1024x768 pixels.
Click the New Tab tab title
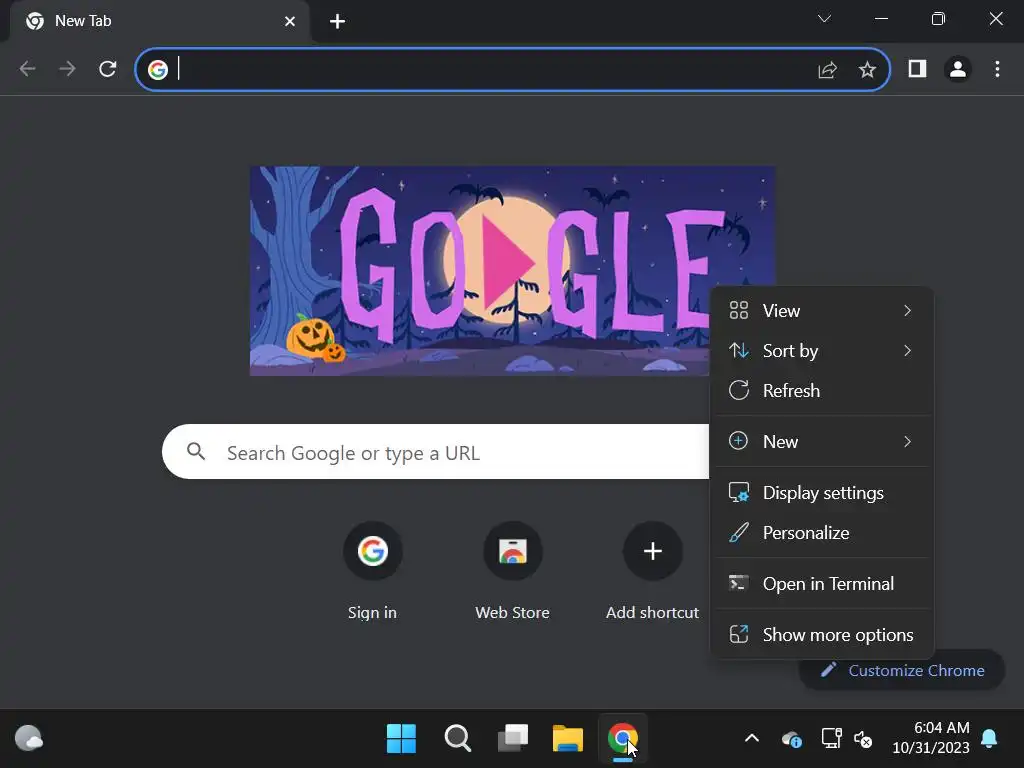click(83, 21)
